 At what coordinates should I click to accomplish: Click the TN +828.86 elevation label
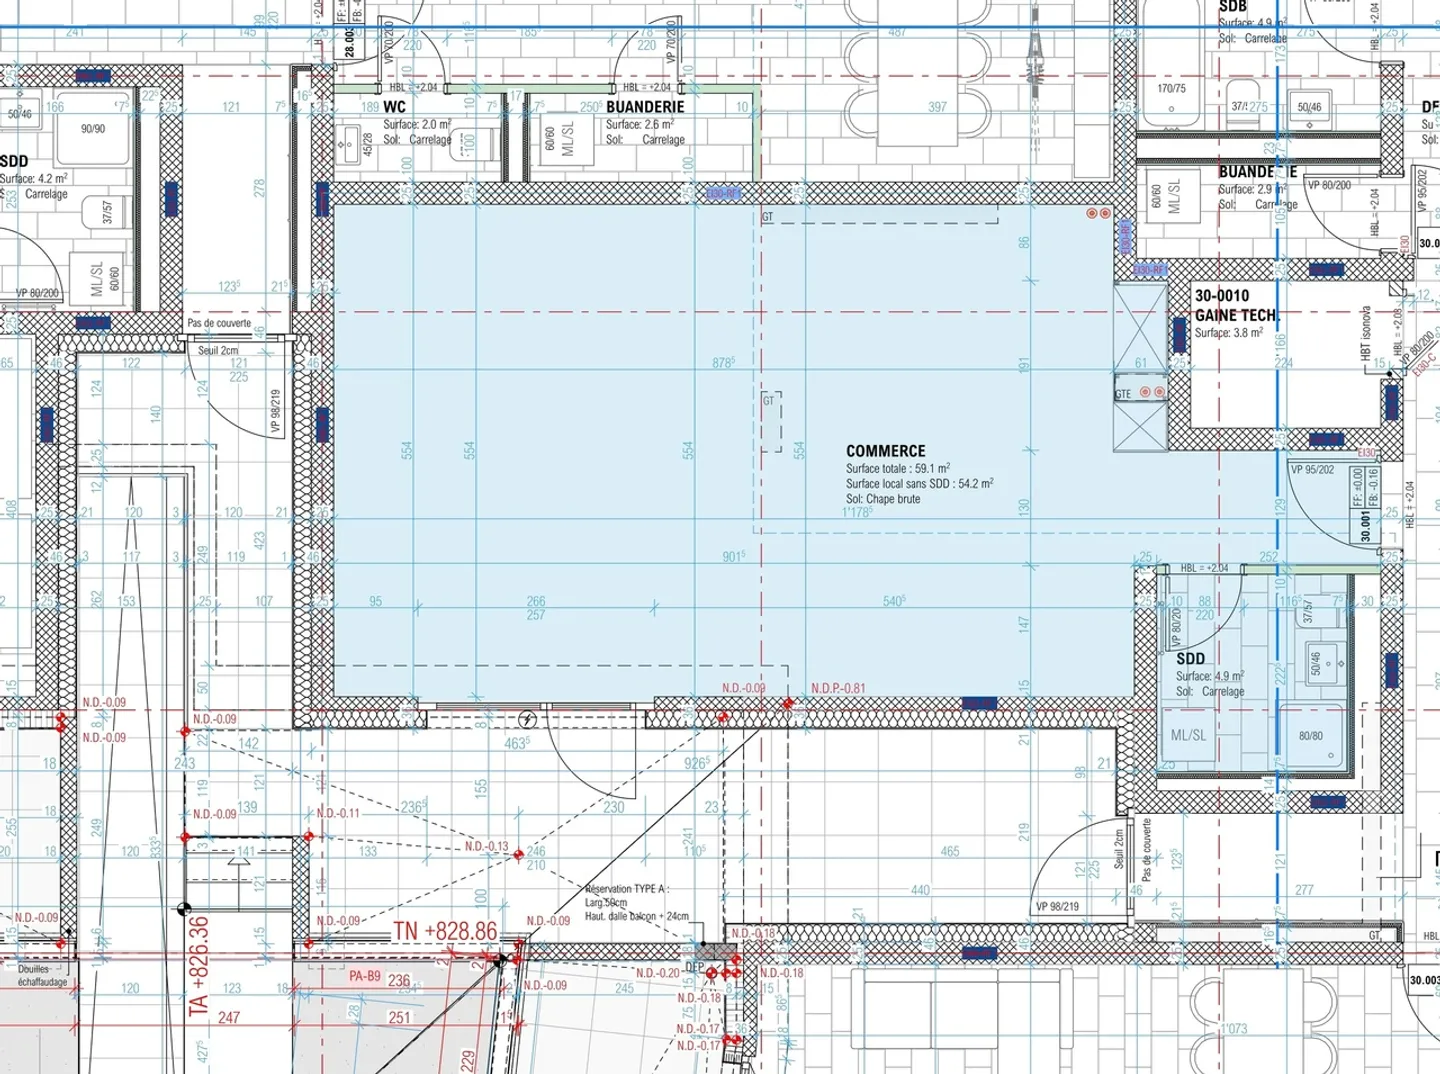click(x=445, y=931)
